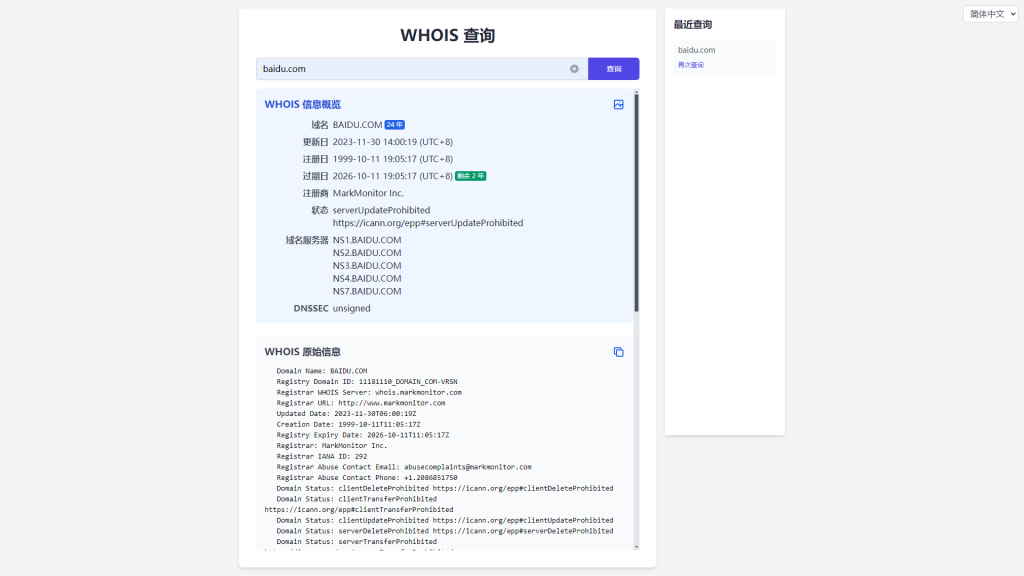Click the serverDeleteProhibited domain status line
This screenshot has height=576, width=1024.
click(445, 531)
